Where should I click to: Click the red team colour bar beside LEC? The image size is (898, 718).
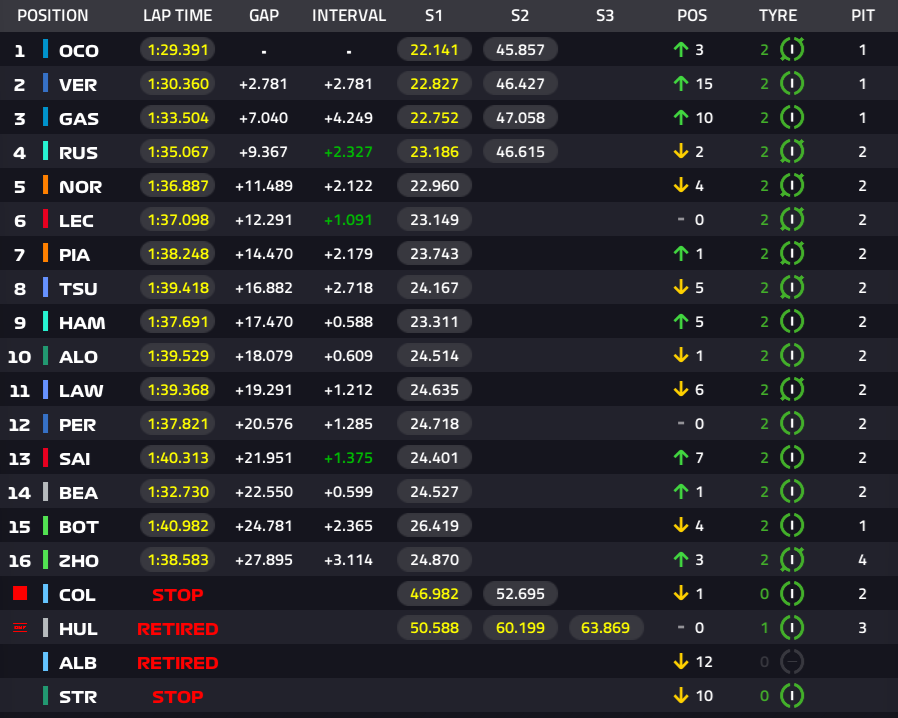(45, 219)
